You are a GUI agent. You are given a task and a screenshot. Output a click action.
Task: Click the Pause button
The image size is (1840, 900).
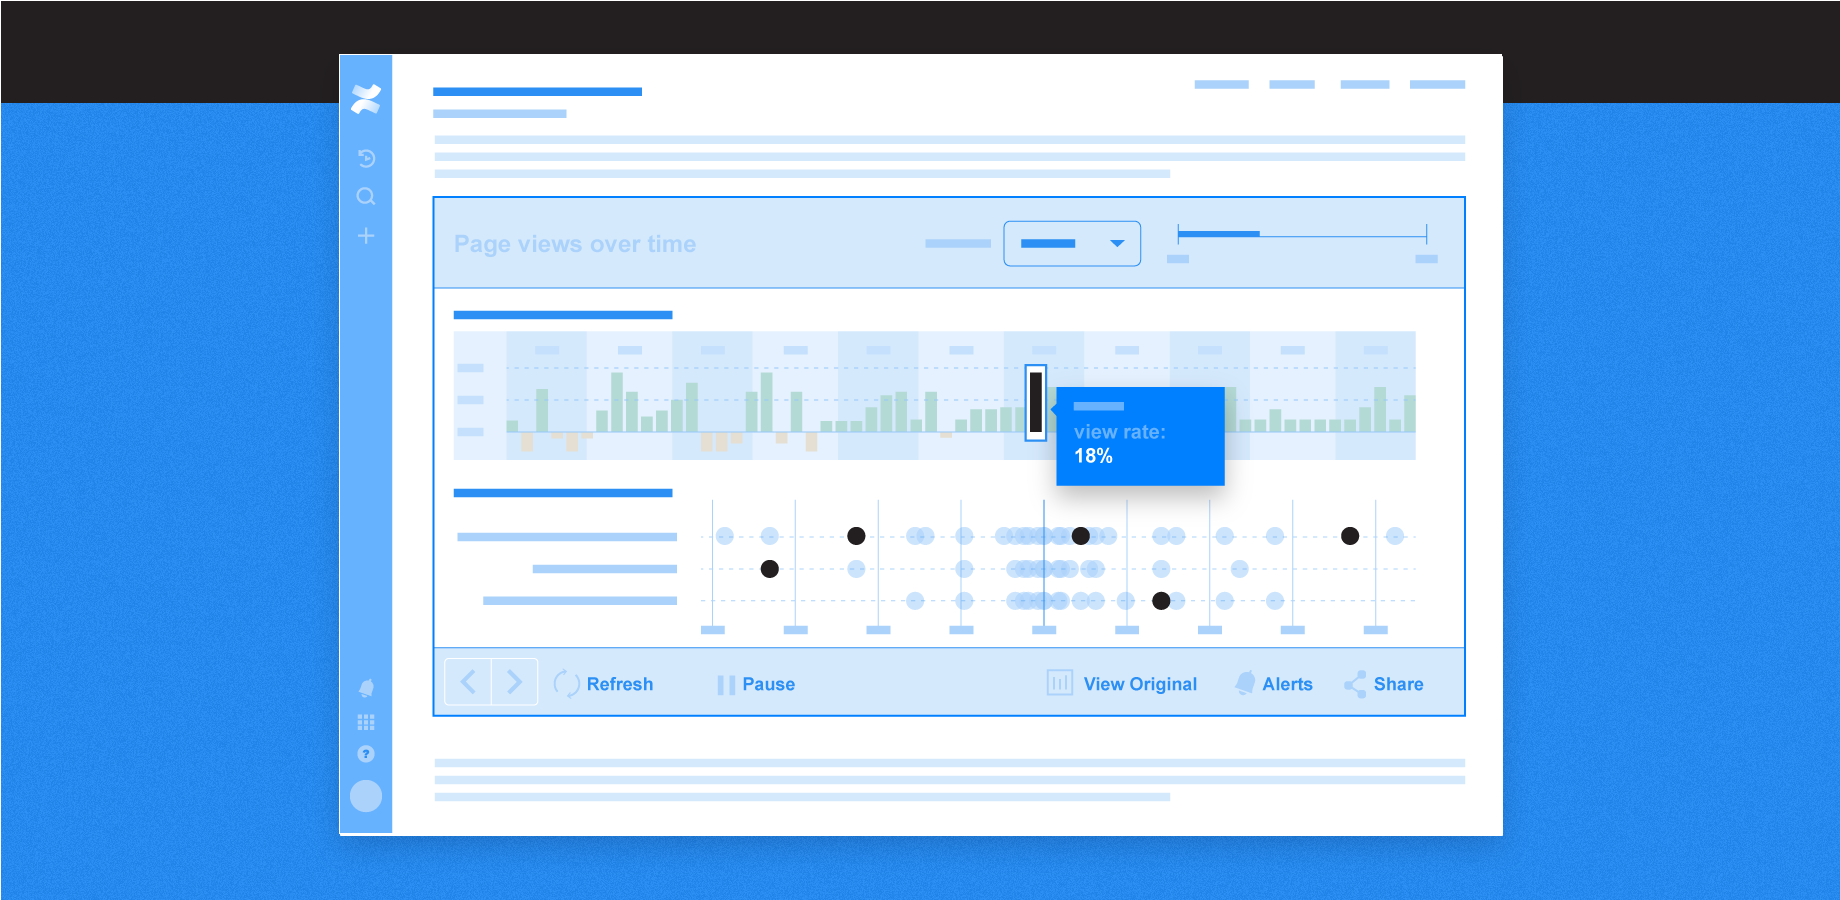point(756,685)
